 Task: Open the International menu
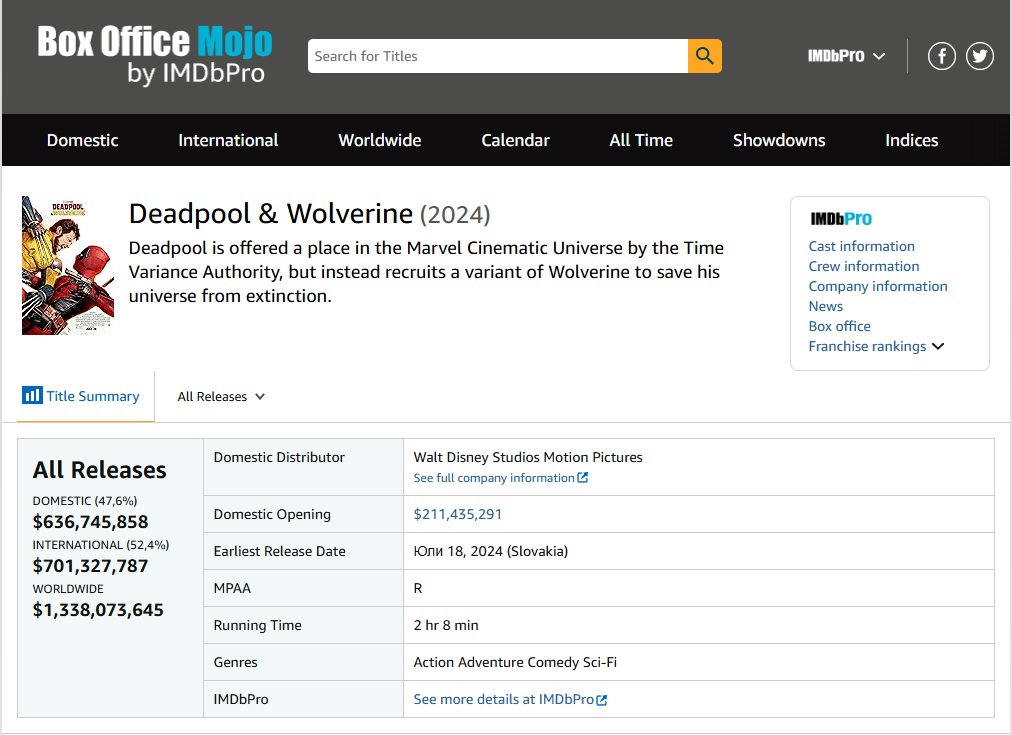(228, 140)
